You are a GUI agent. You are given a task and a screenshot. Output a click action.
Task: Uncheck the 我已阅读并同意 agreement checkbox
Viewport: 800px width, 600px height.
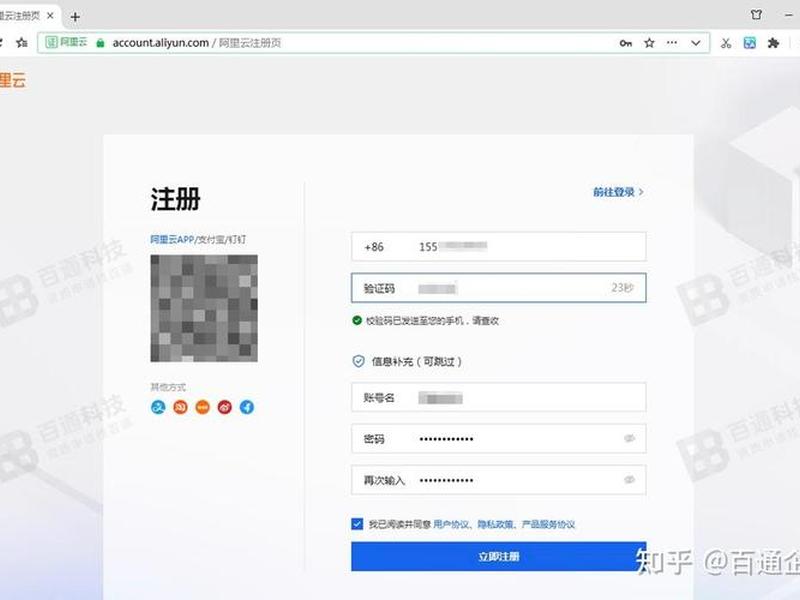coord(357,524)
